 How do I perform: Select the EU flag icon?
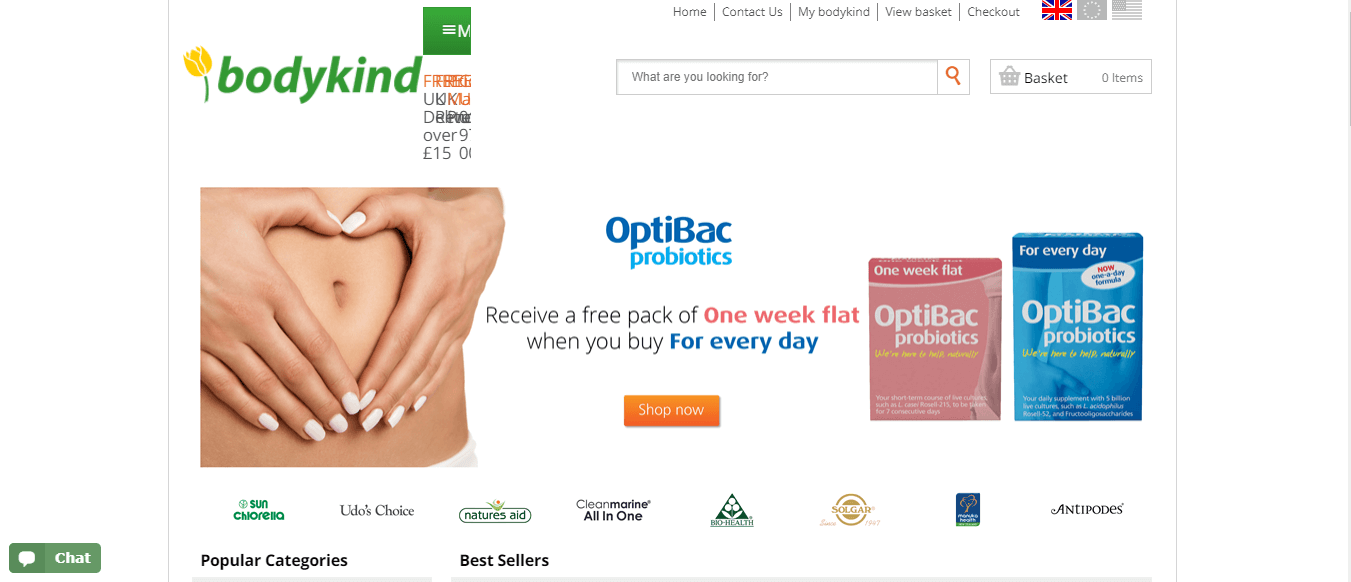click(x=1092, y=10)
